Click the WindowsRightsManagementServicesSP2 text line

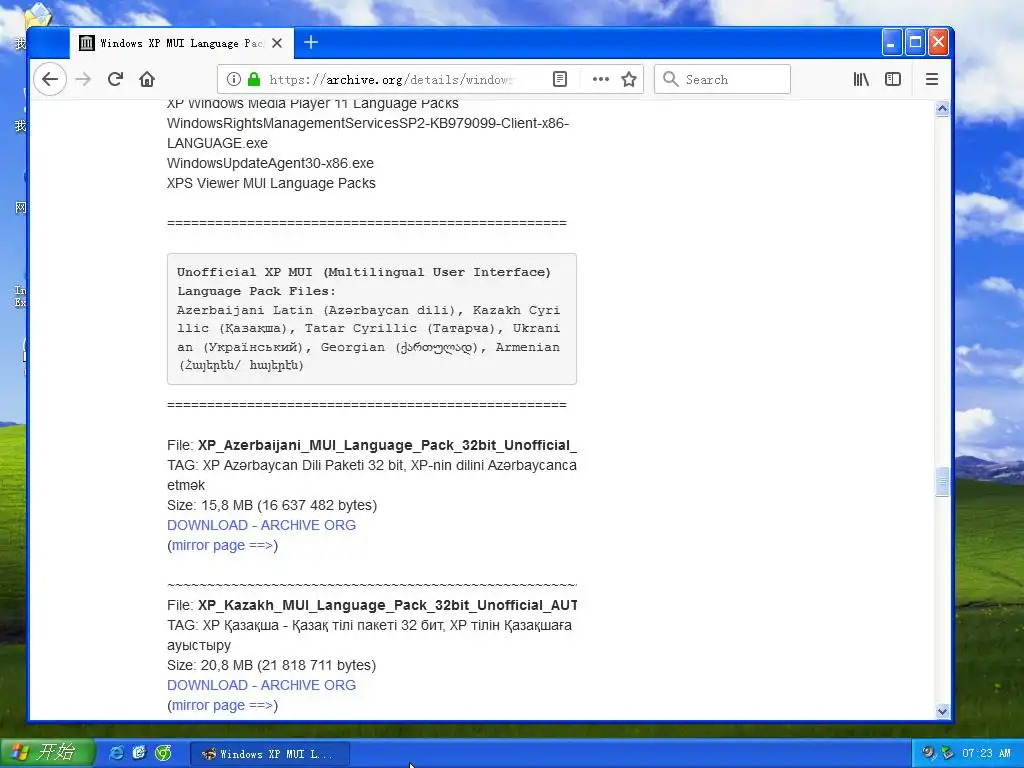coord(368,133)
